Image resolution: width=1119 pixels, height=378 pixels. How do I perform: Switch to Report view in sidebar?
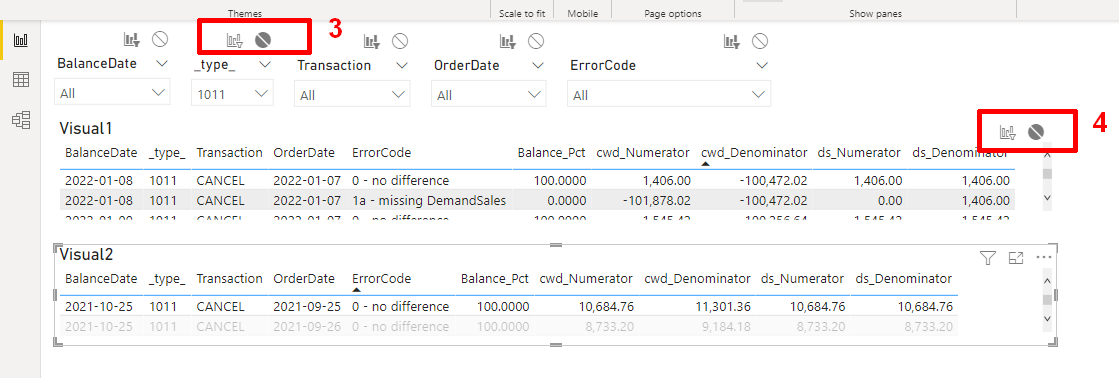coord(21,40)
